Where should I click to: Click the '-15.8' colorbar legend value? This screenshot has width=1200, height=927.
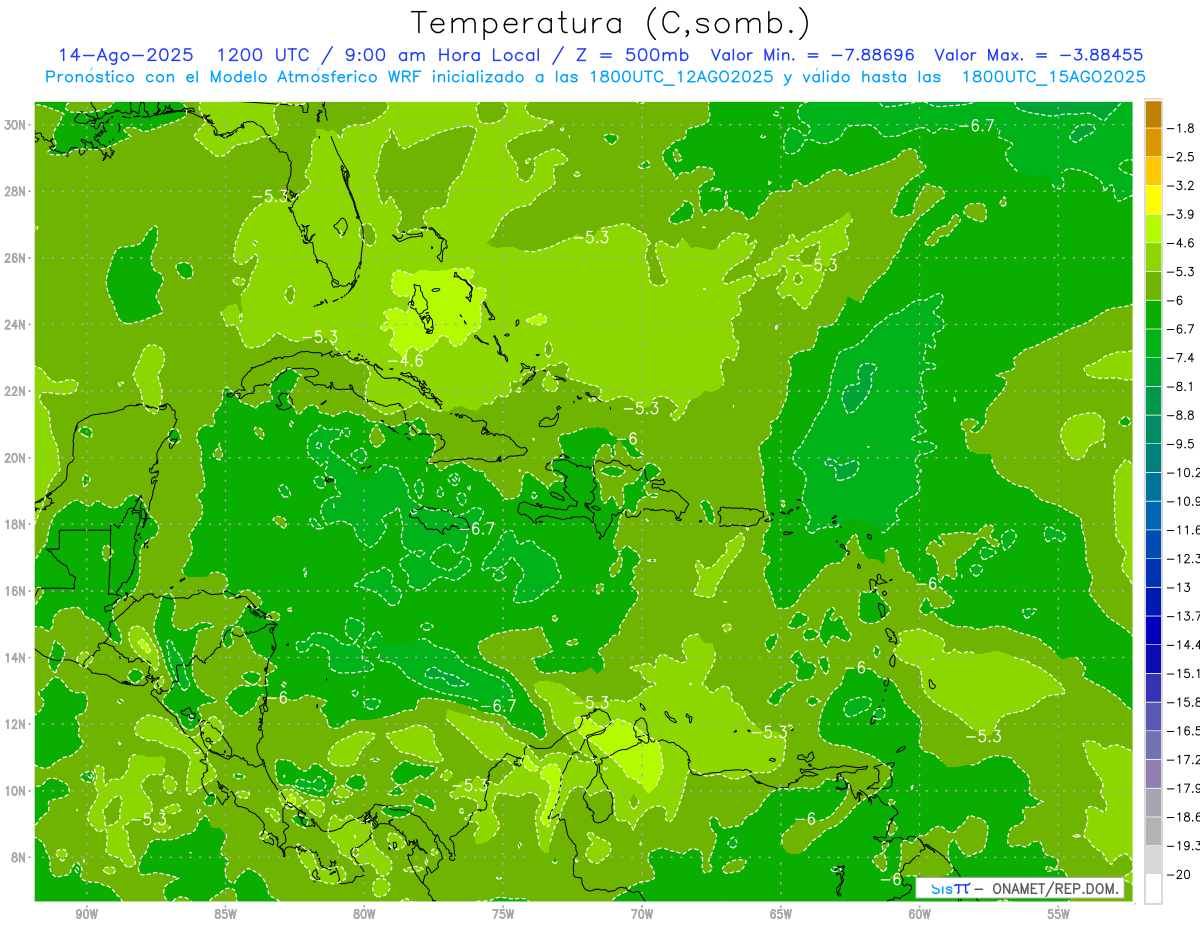pyautogui.click(x=1184, y=702)
